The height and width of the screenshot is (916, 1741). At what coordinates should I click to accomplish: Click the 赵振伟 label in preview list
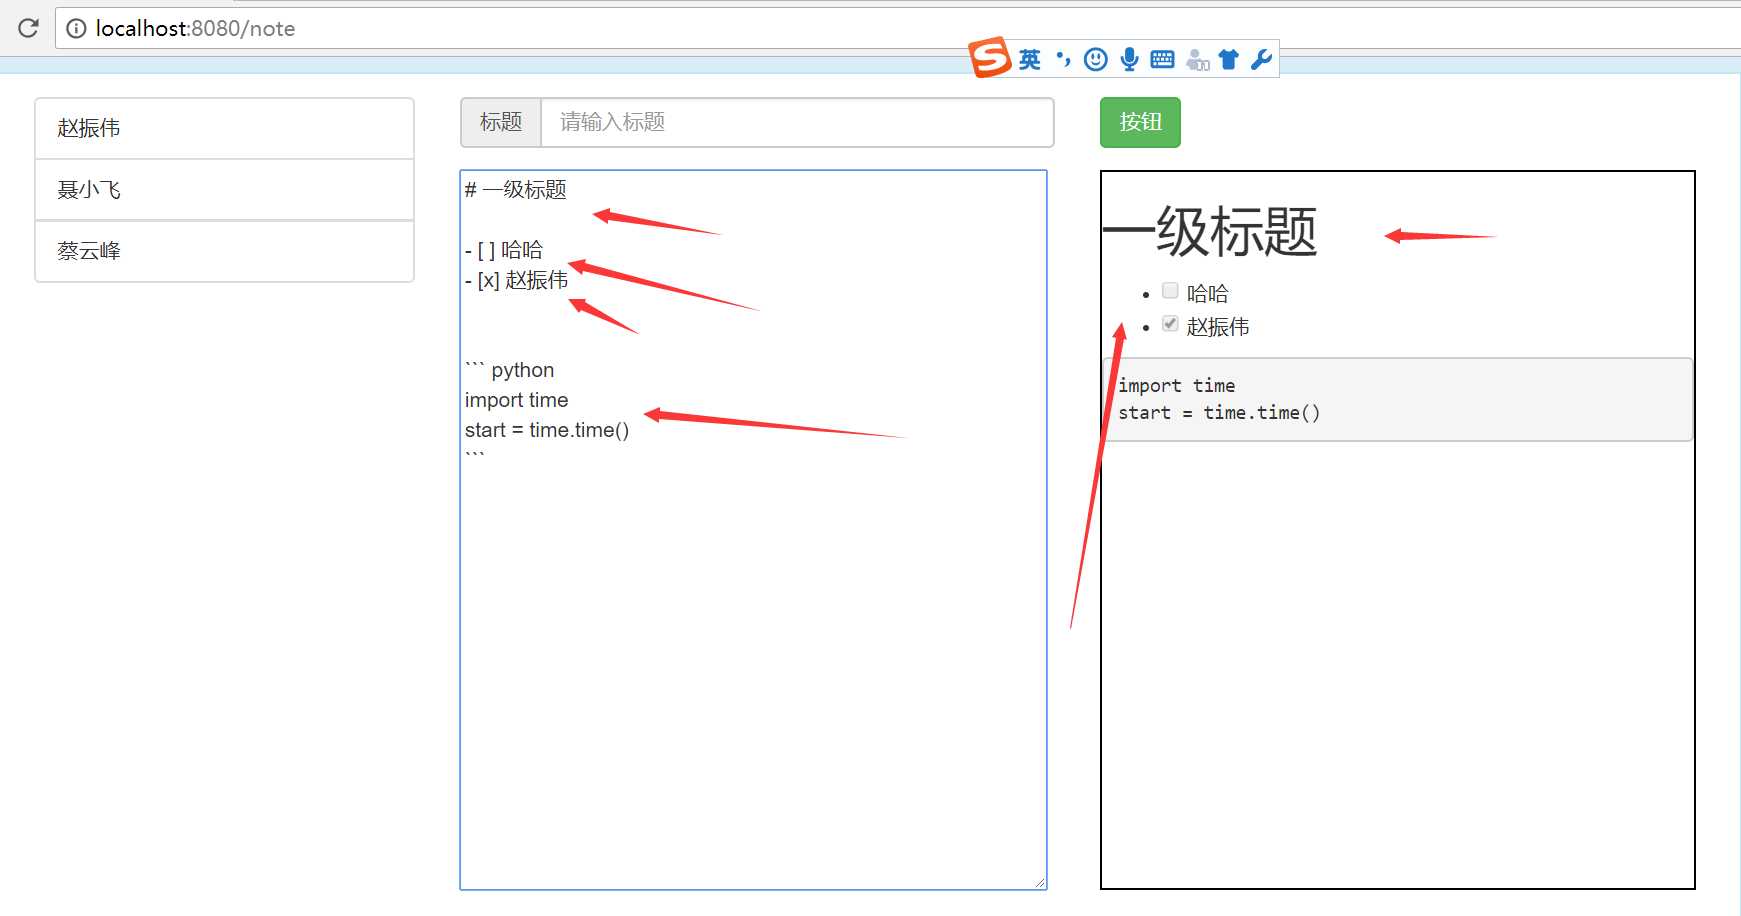(x=1218, y=327)
